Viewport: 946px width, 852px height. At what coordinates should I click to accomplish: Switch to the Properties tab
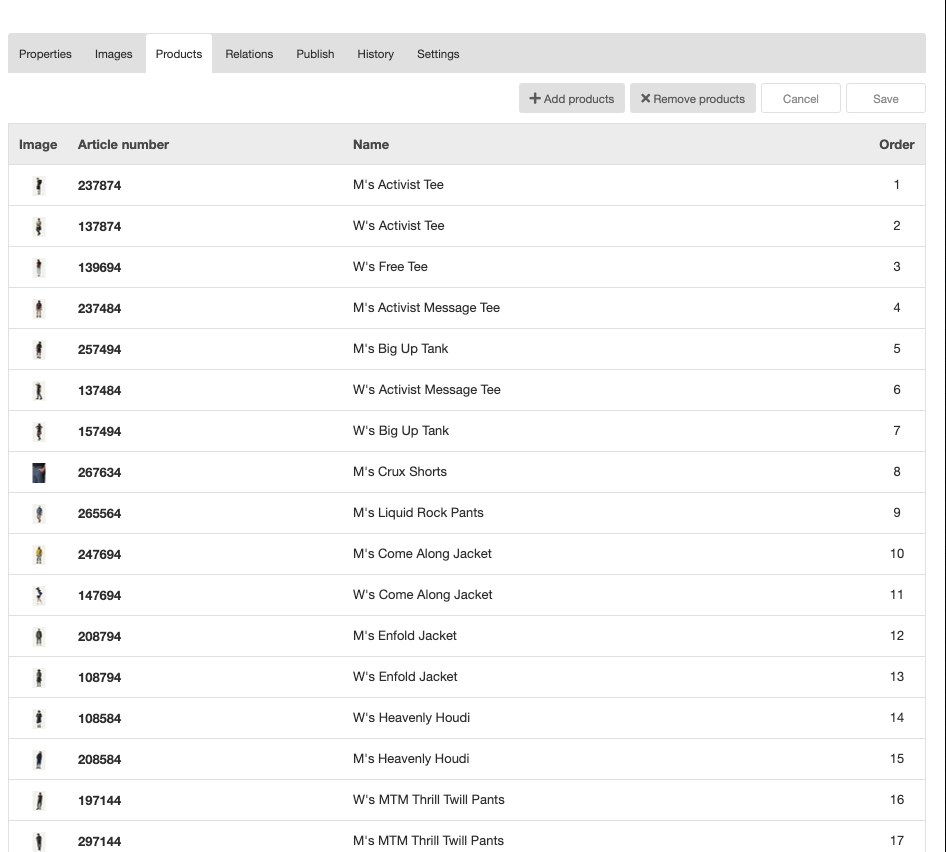(45, 54)
